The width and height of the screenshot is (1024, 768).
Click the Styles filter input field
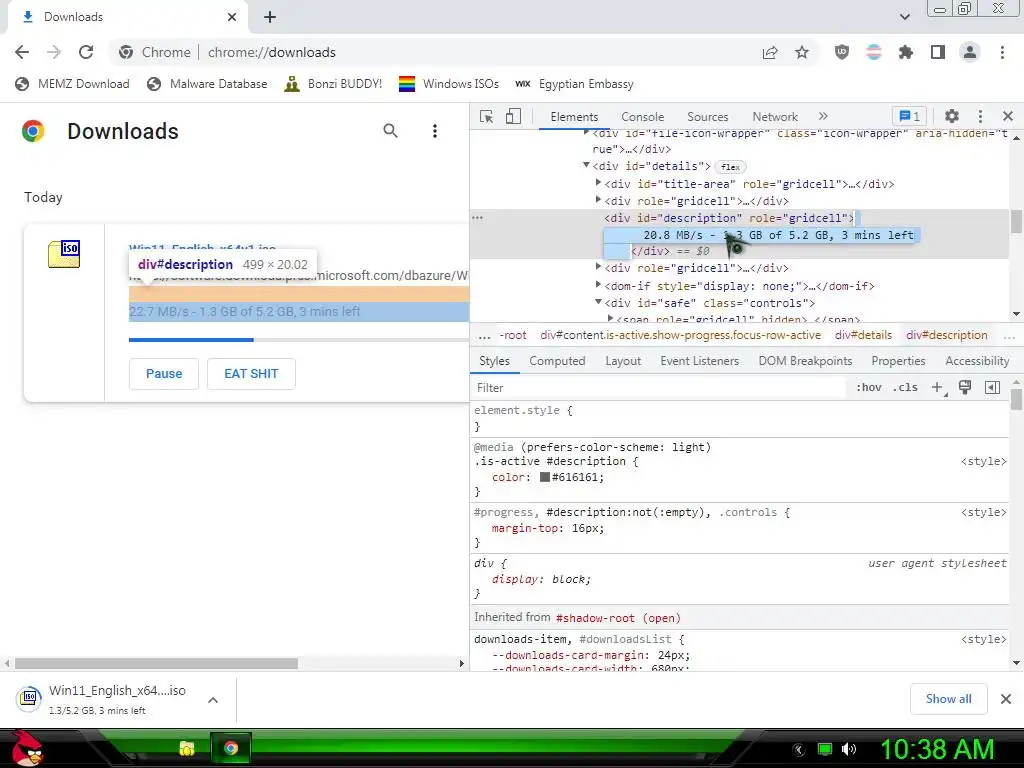(660, 388)
